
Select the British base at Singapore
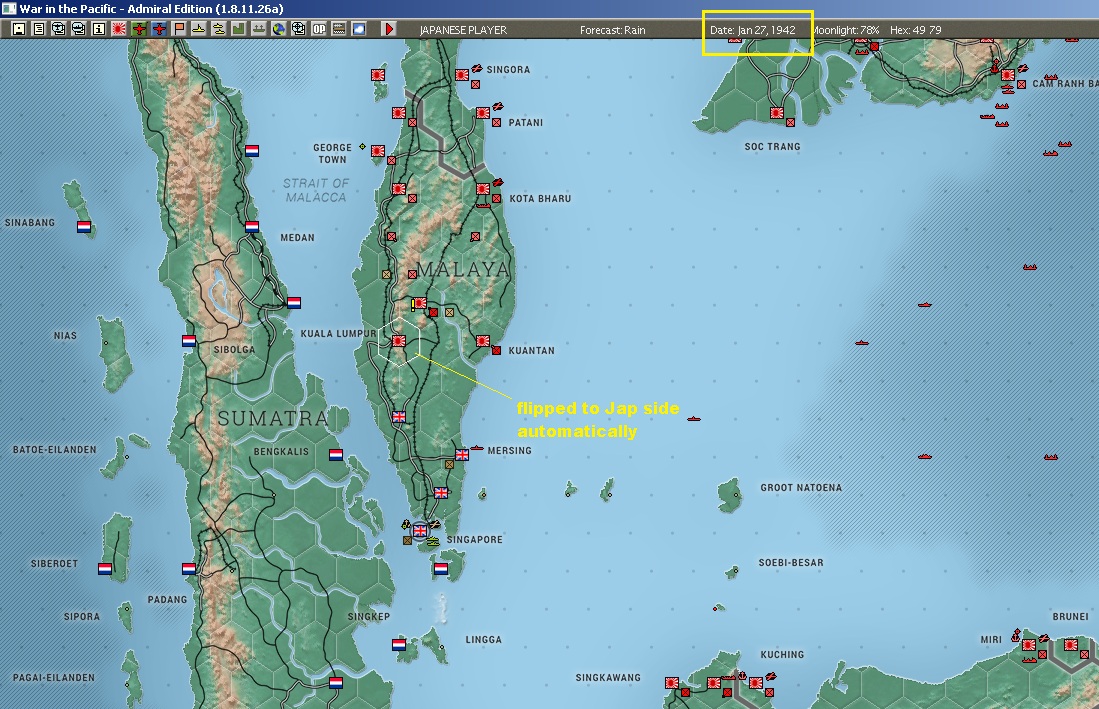tap(420, 530)
